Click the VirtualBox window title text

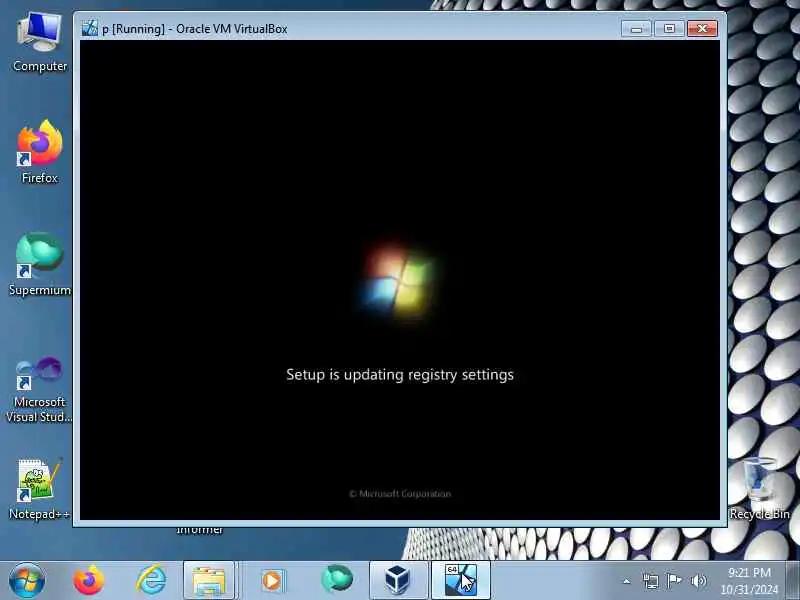point(194,29)
